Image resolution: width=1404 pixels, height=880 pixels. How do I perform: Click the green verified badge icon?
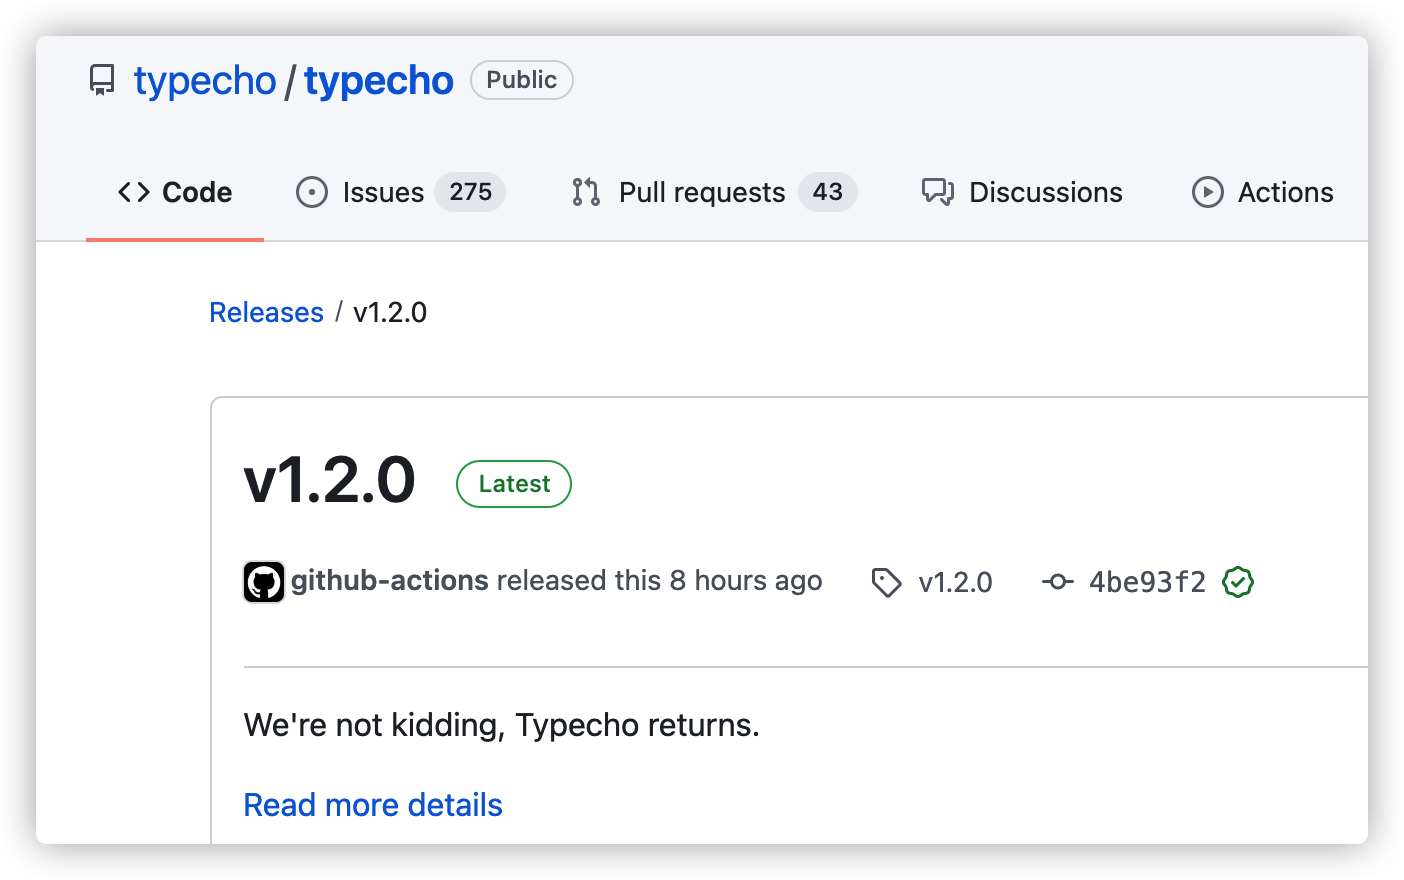coord(1238,582)
